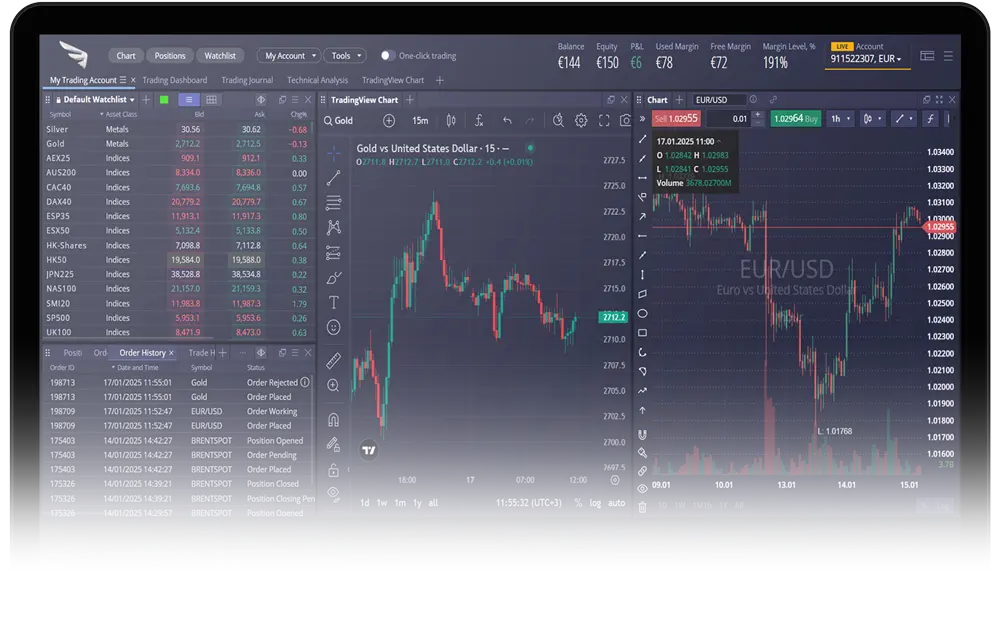Open the indicators fx button in TradingView toolbar
Screen dimensions: 1000x622
(x=479, y=121)
